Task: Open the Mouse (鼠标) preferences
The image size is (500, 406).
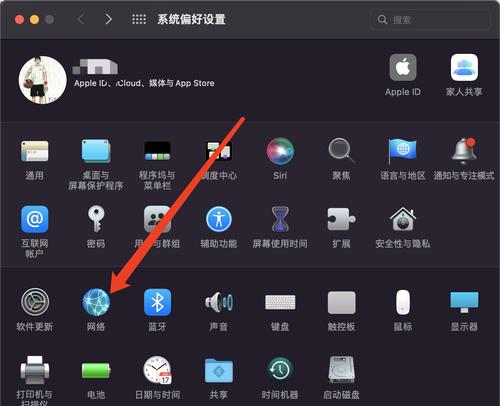Action: click(403, 302)
